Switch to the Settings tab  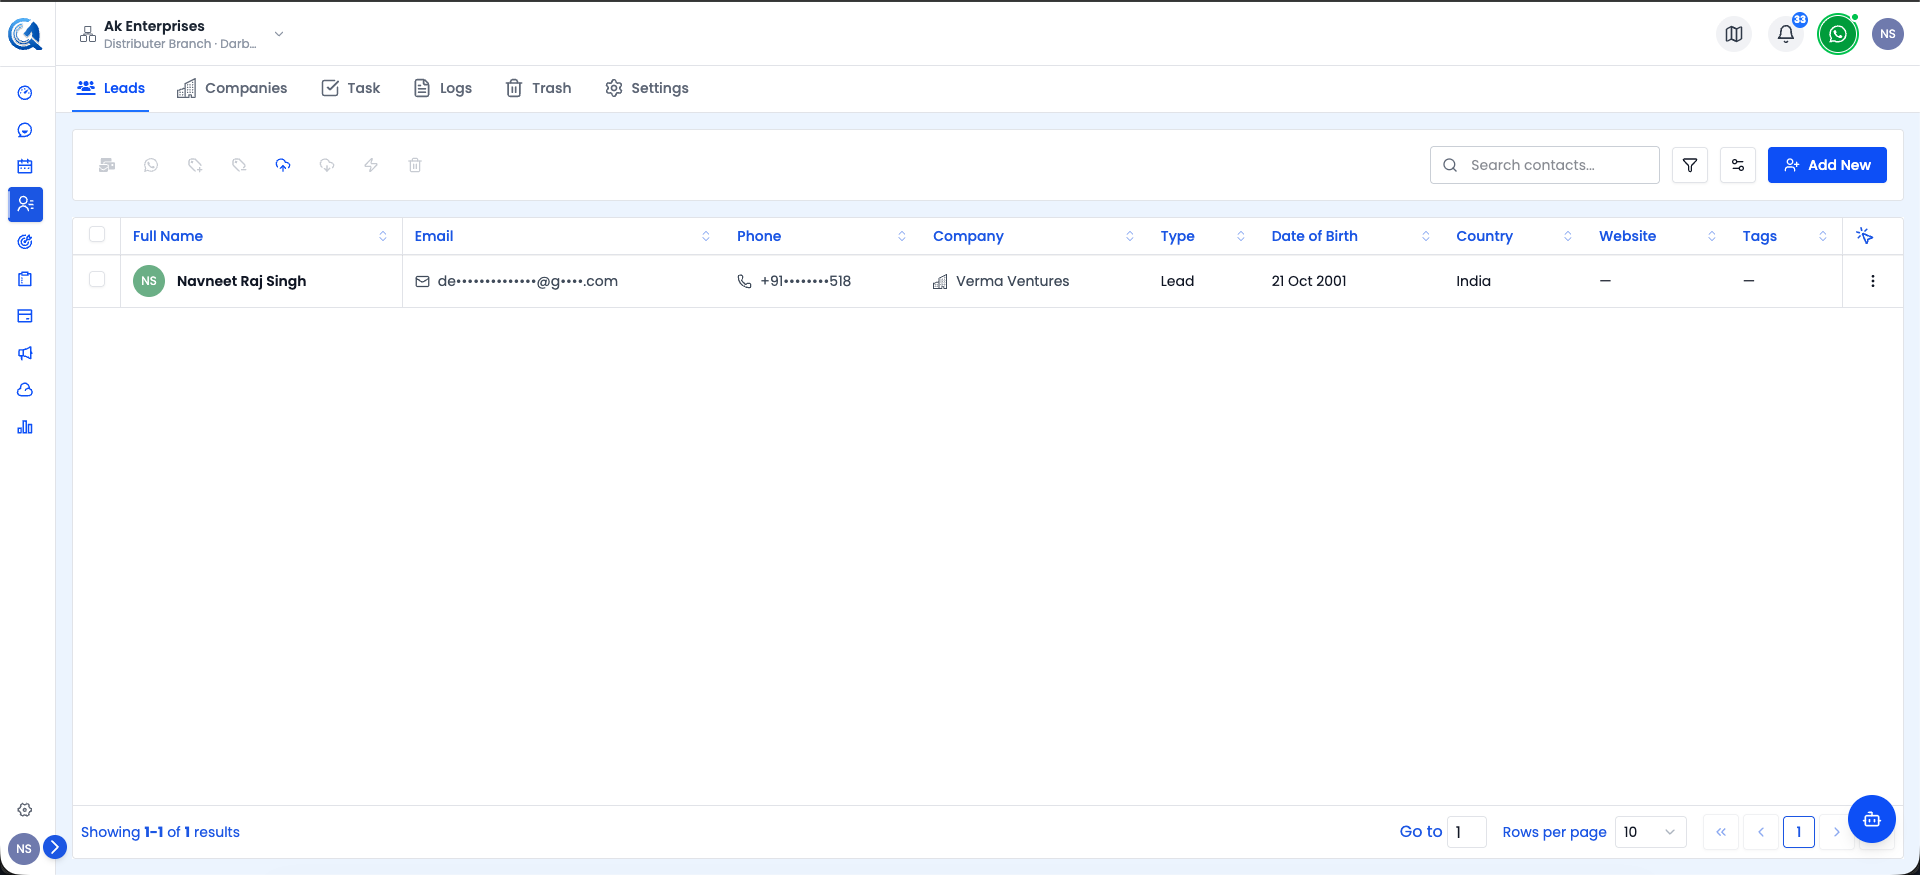[647, 88]
